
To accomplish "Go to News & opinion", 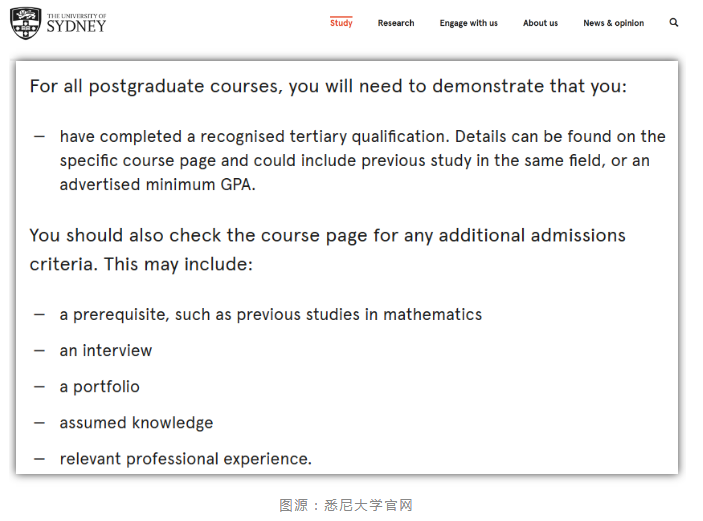I will click(x=613, y=23).
